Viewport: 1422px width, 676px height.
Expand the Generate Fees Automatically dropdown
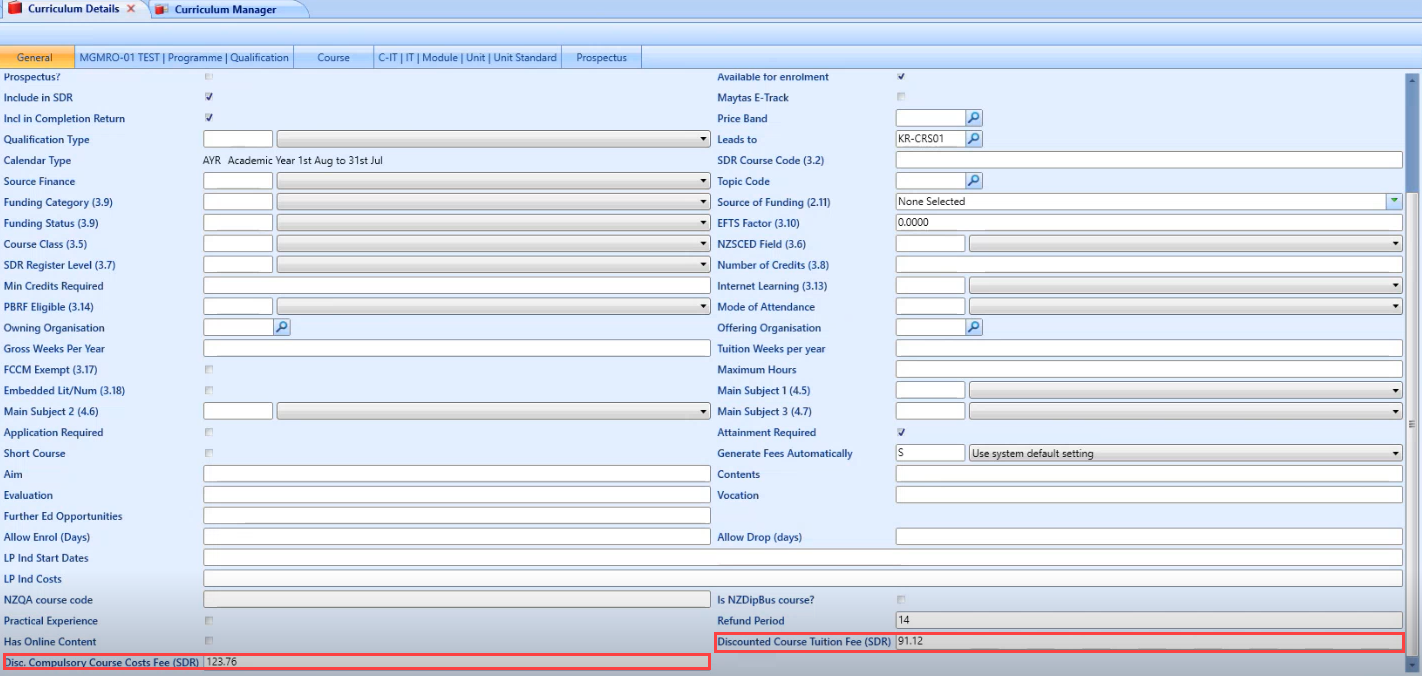click(1395, 453)
